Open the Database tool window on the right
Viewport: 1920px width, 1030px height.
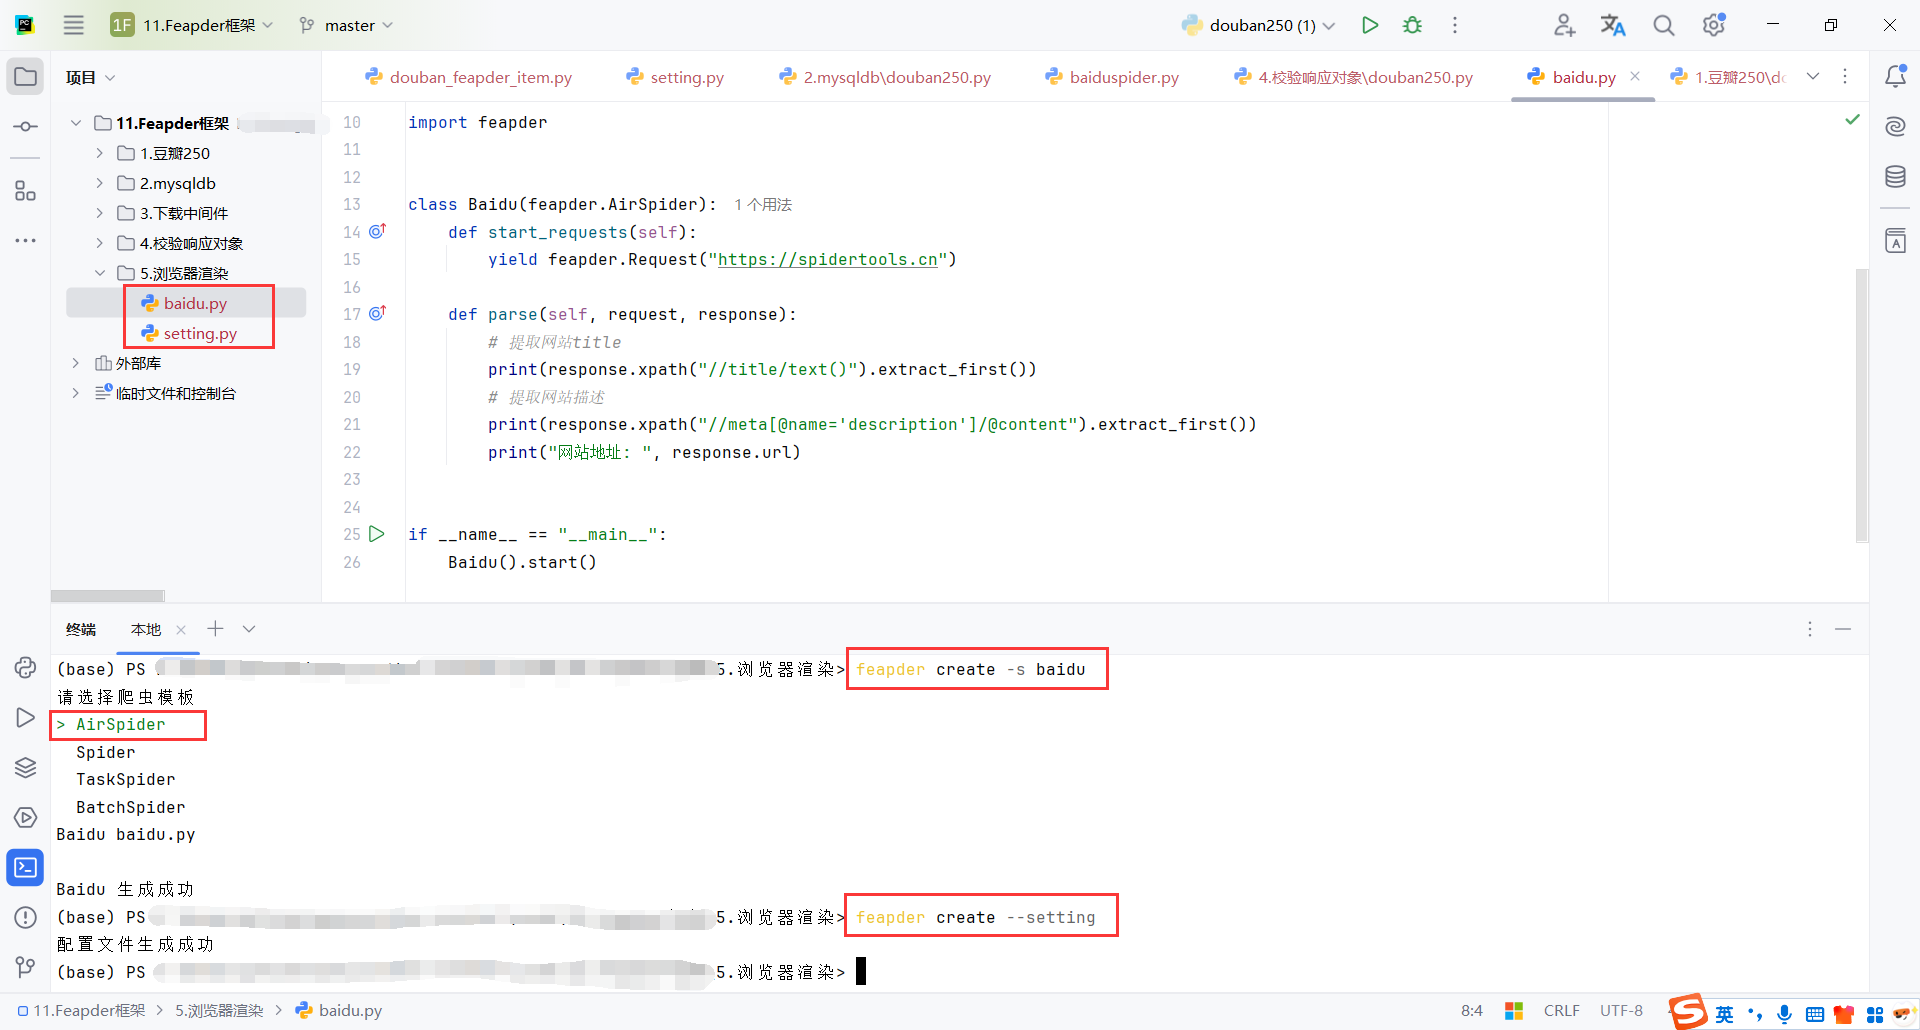click(1895, 176)
